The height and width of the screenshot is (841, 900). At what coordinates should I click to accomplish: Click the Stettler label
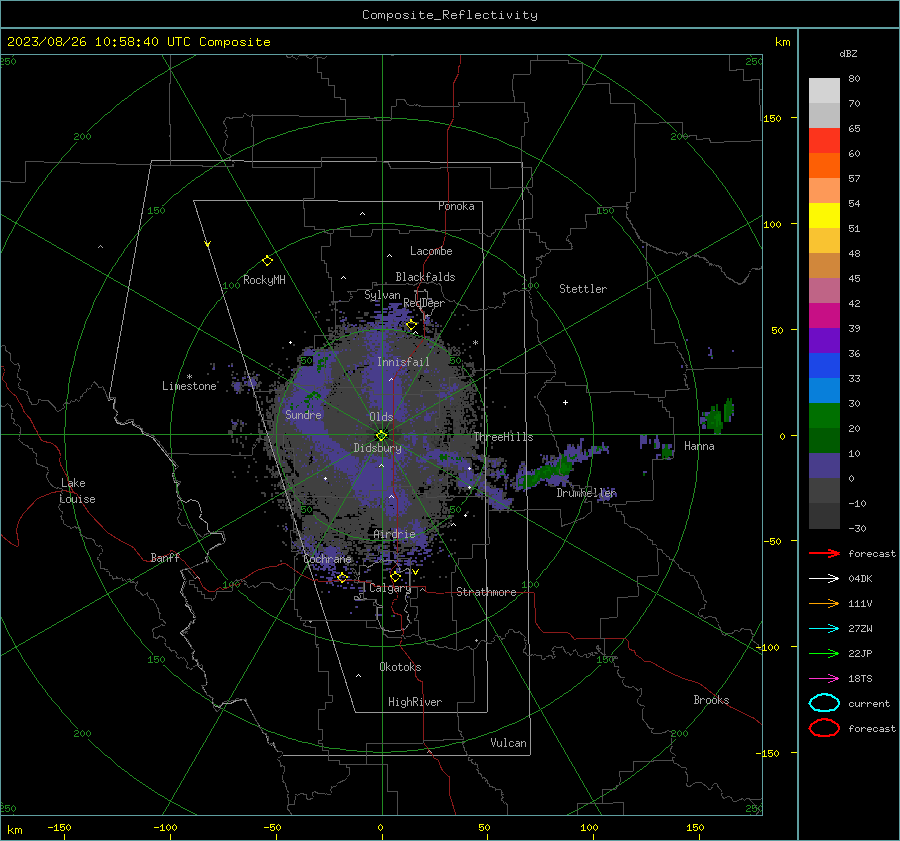pyautogui.click(x=583, y=289)
